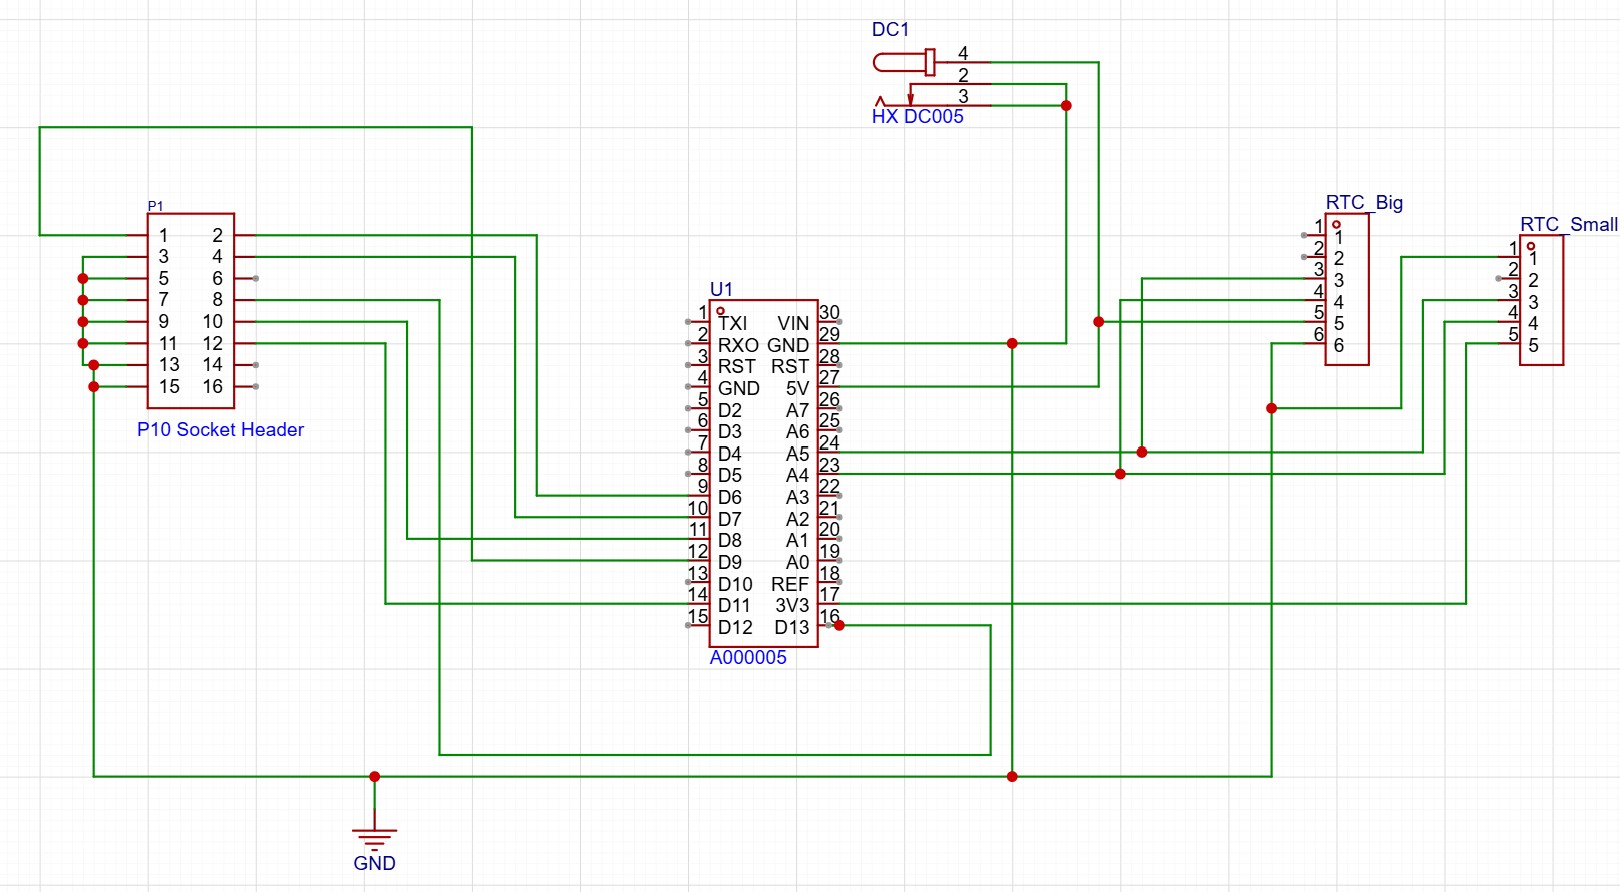The image size is (1620, 892).
Task: Select the junction dot at DC1 pin 3 wire
Action: coord(1066,106)
